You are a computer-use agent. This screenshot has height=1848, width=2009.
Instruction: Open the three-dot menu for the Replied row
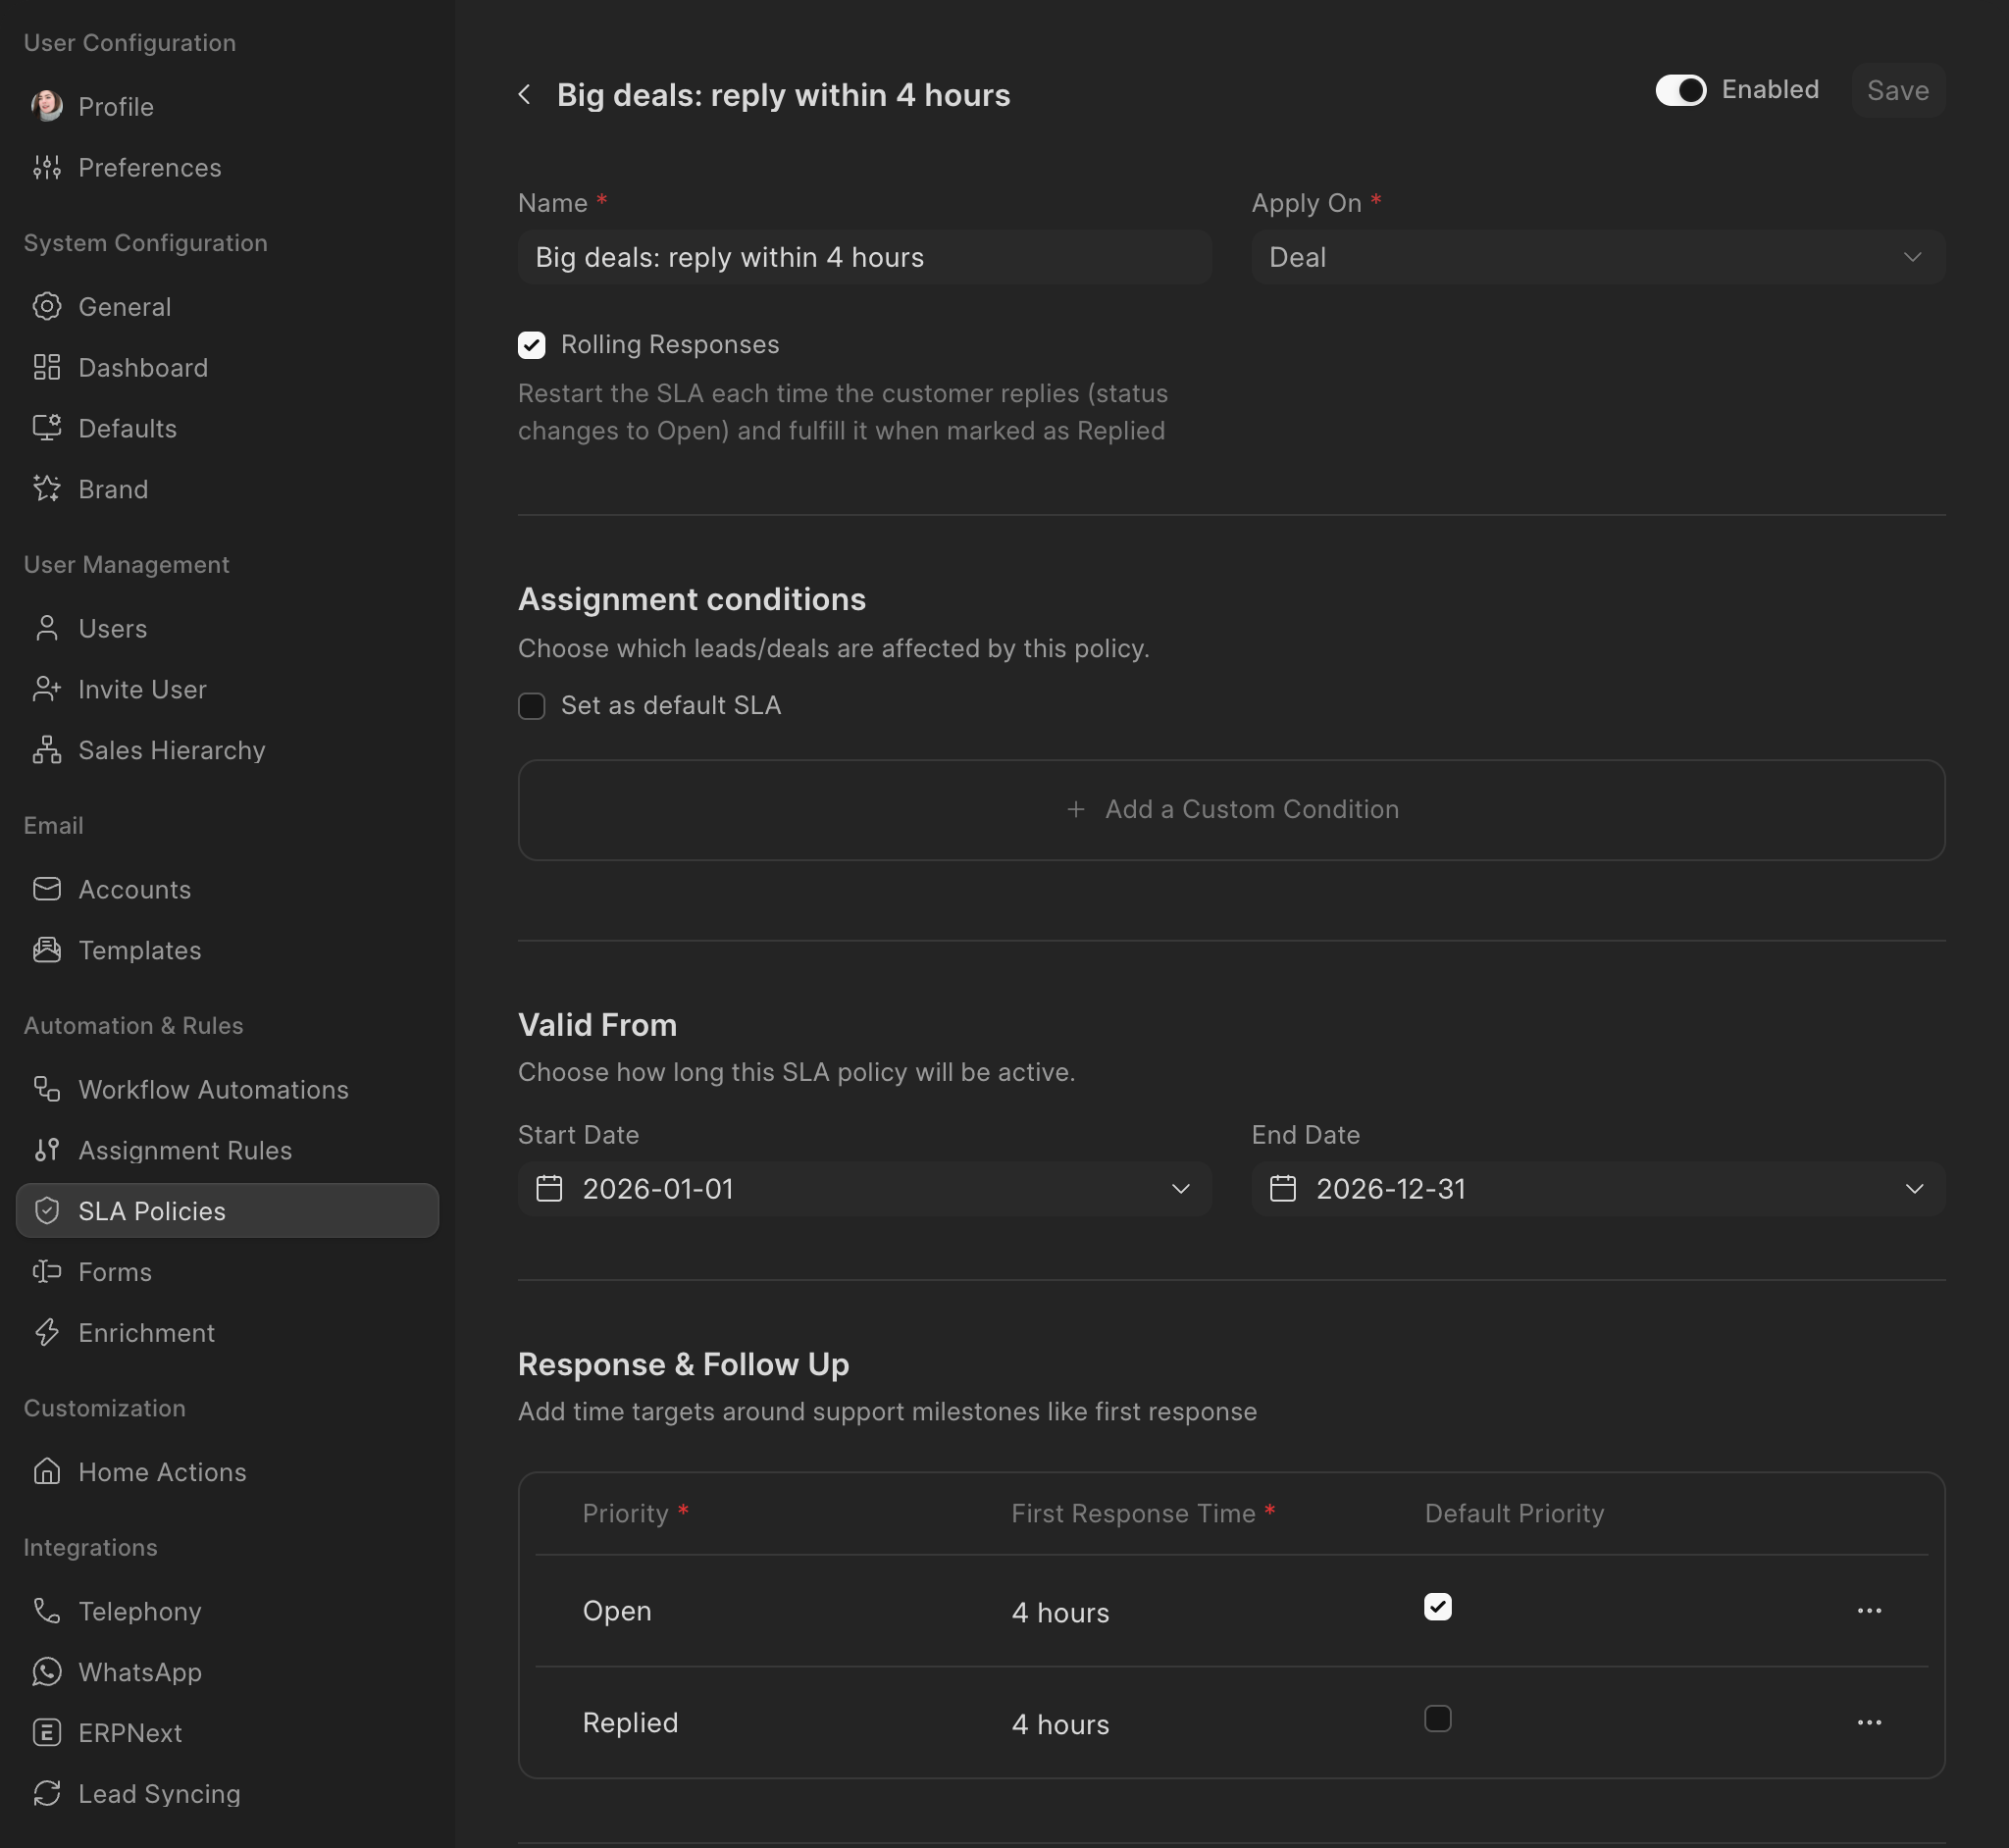pyautogui.click(x=1869, y=1722)
